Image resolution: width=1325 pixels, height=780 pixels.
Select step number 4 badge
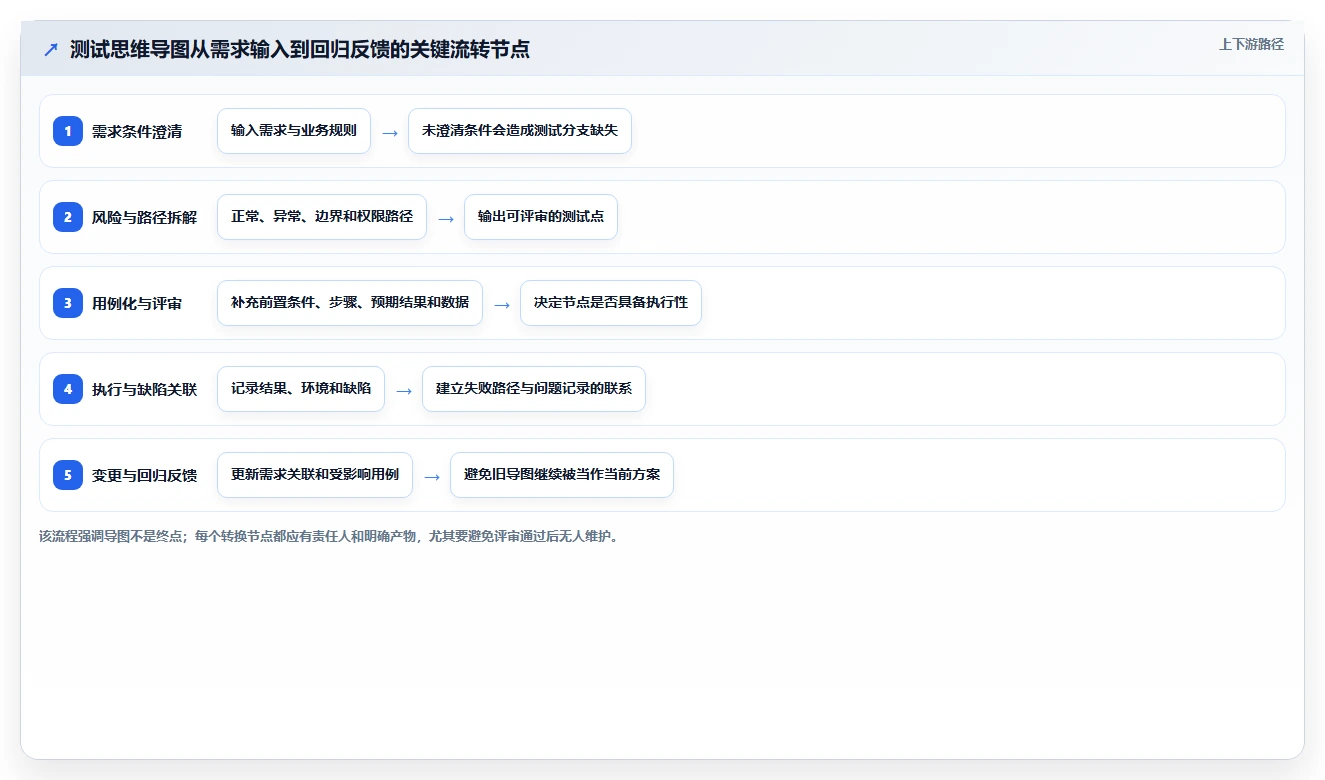coord(68,389)
